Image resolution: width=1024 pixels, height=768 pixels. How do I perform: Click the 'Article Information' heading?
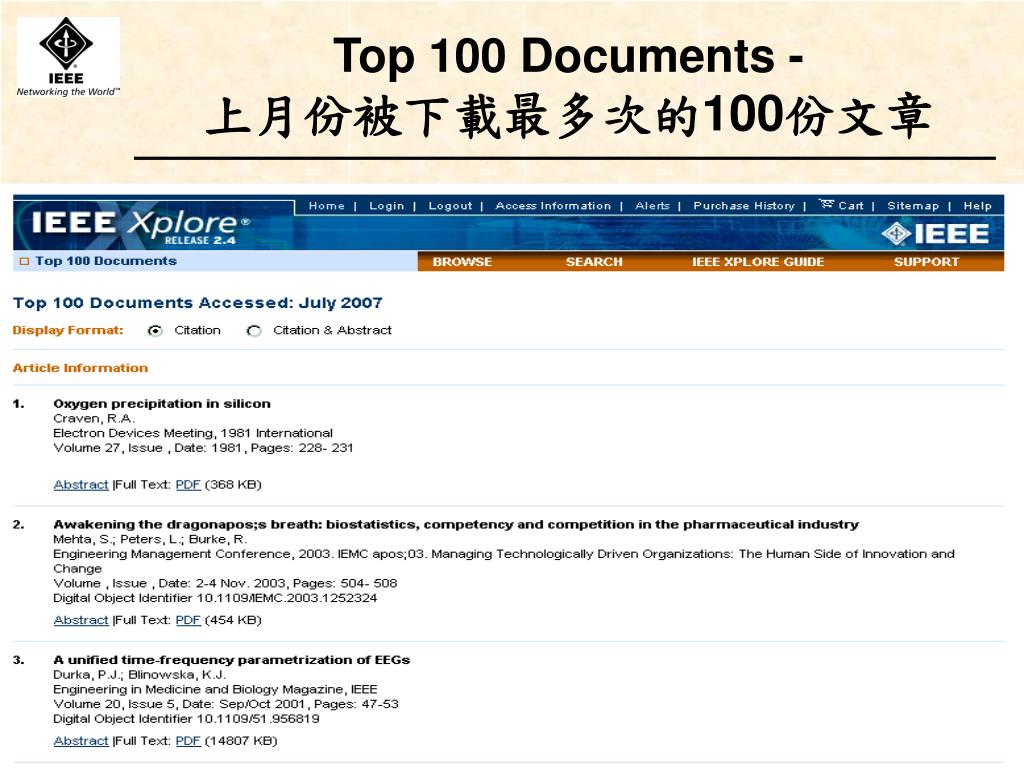pos(80,368)
